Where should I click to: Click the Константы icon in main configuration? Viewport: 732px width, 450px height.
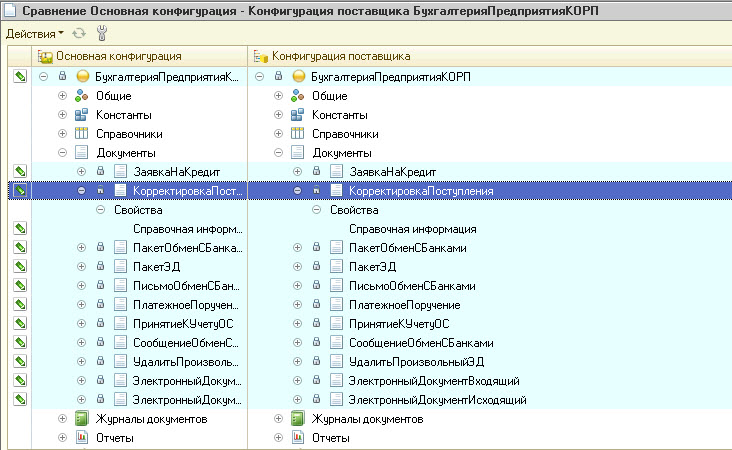(x=81, y=114)
